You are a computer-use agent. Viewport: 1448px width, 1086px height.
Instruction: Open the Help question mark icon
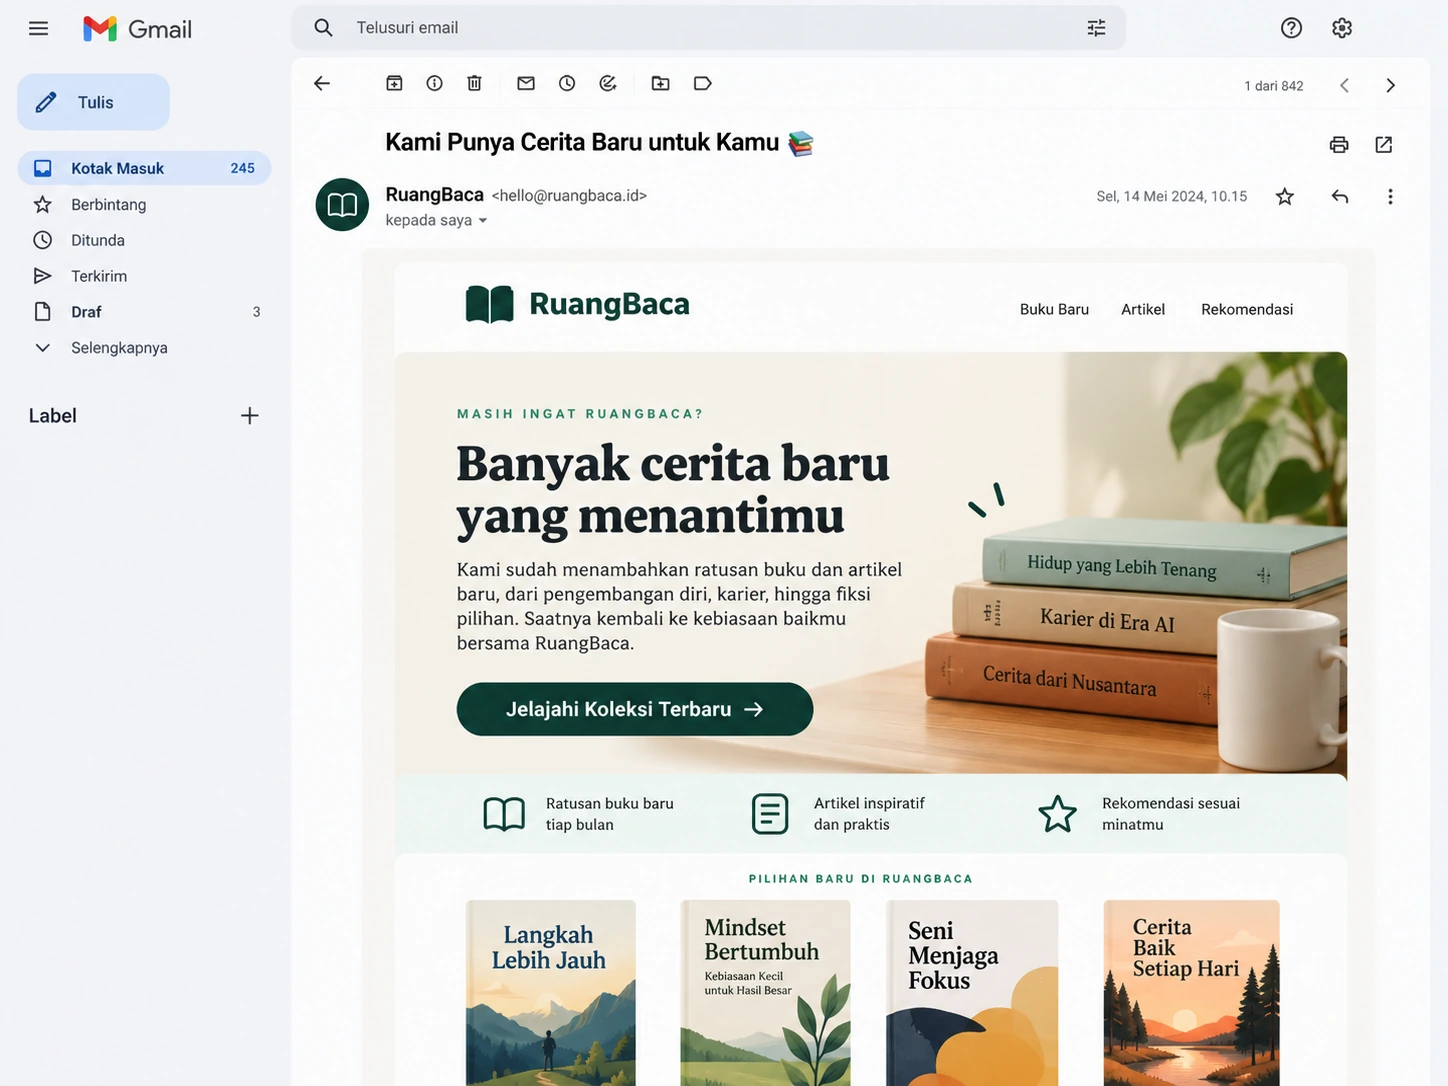(1291, 28)
